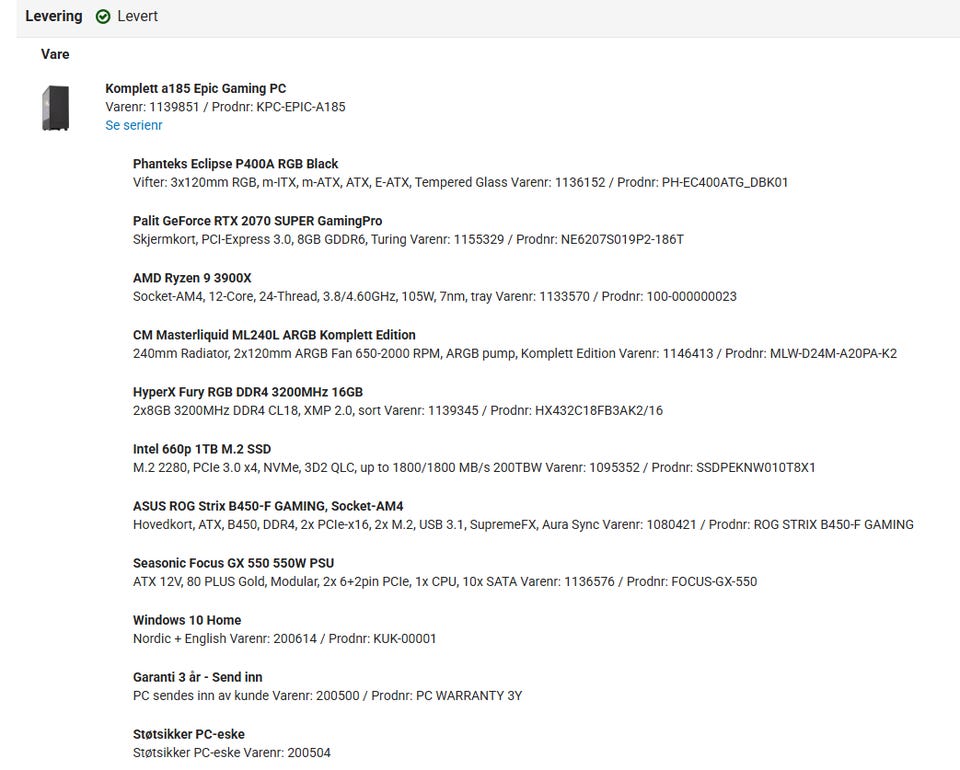Click '2x8GB 3200MHz DDR4 CL18' spec line
Viewport: 960px width, 770px height.
(398, 410)
